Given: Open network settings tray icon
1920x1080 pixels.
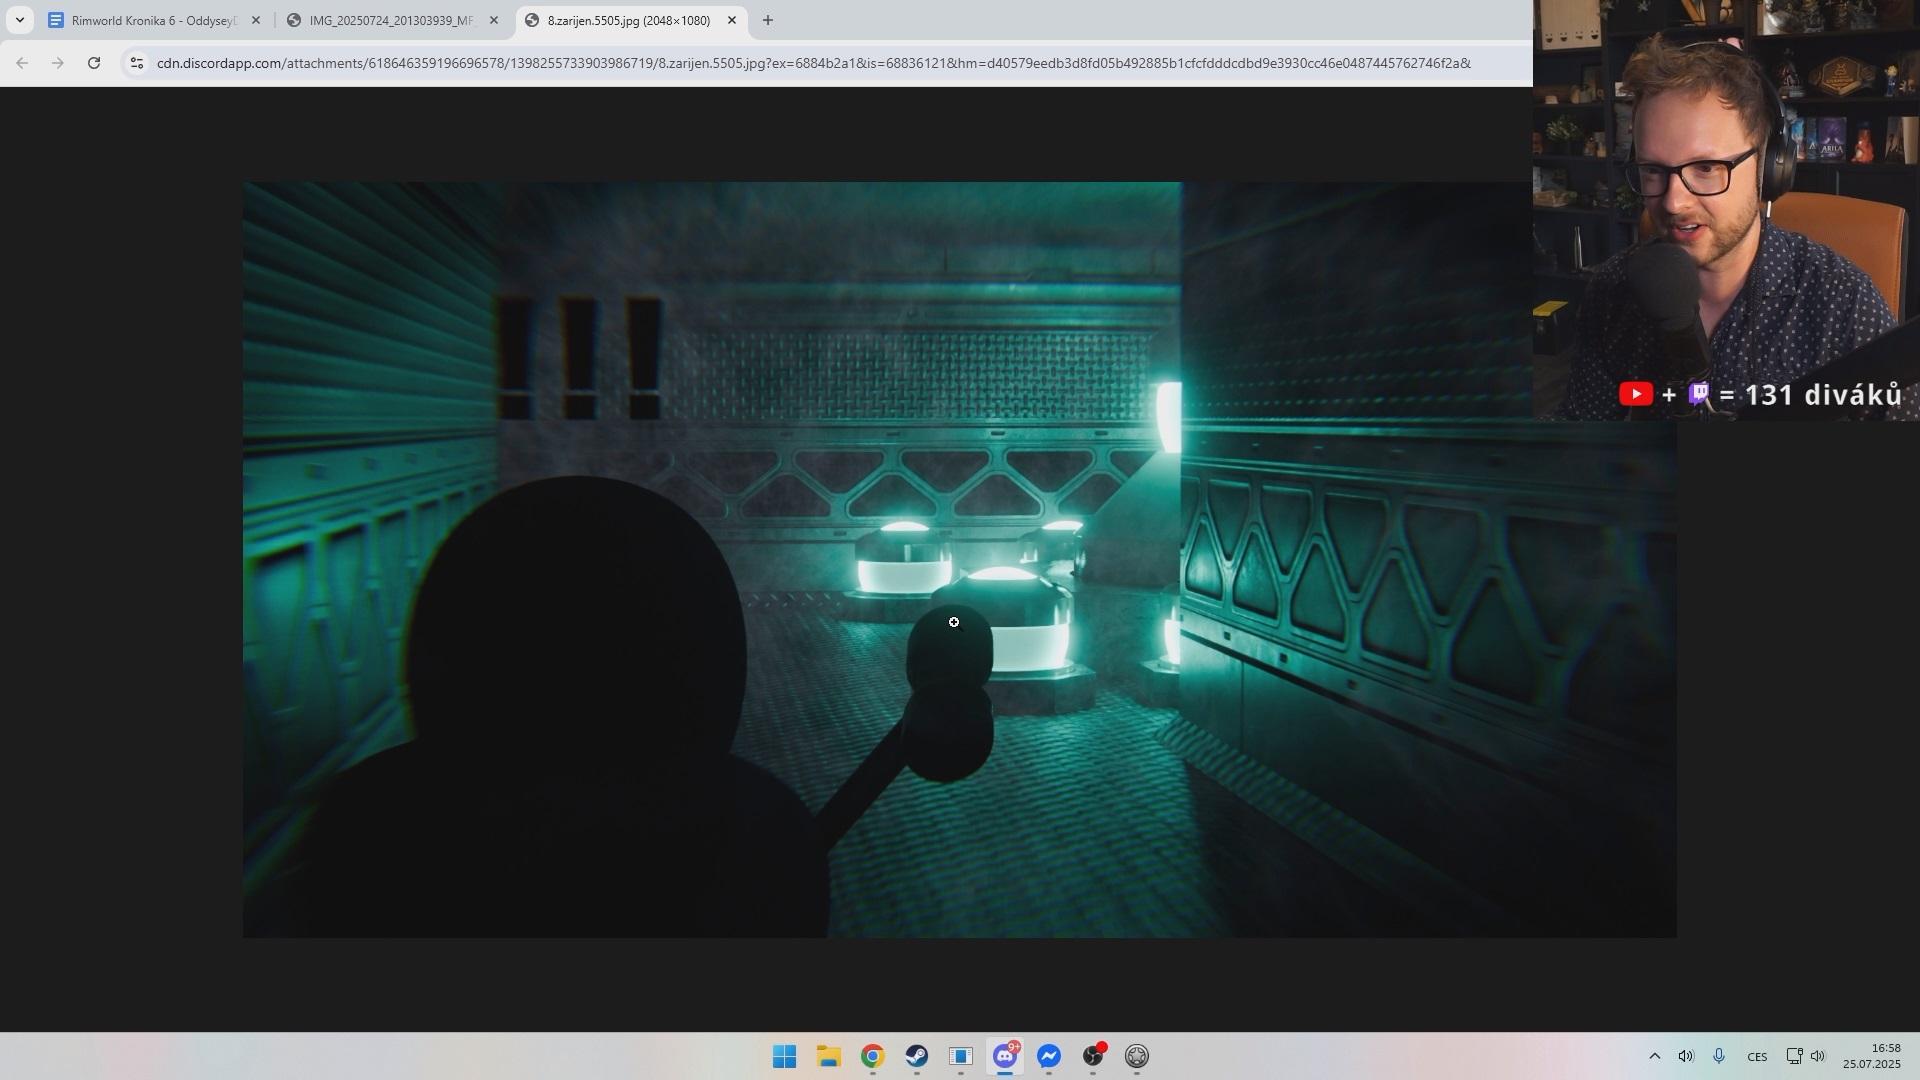Looking at the screenshot, I should click(x=1794, y=1056).
